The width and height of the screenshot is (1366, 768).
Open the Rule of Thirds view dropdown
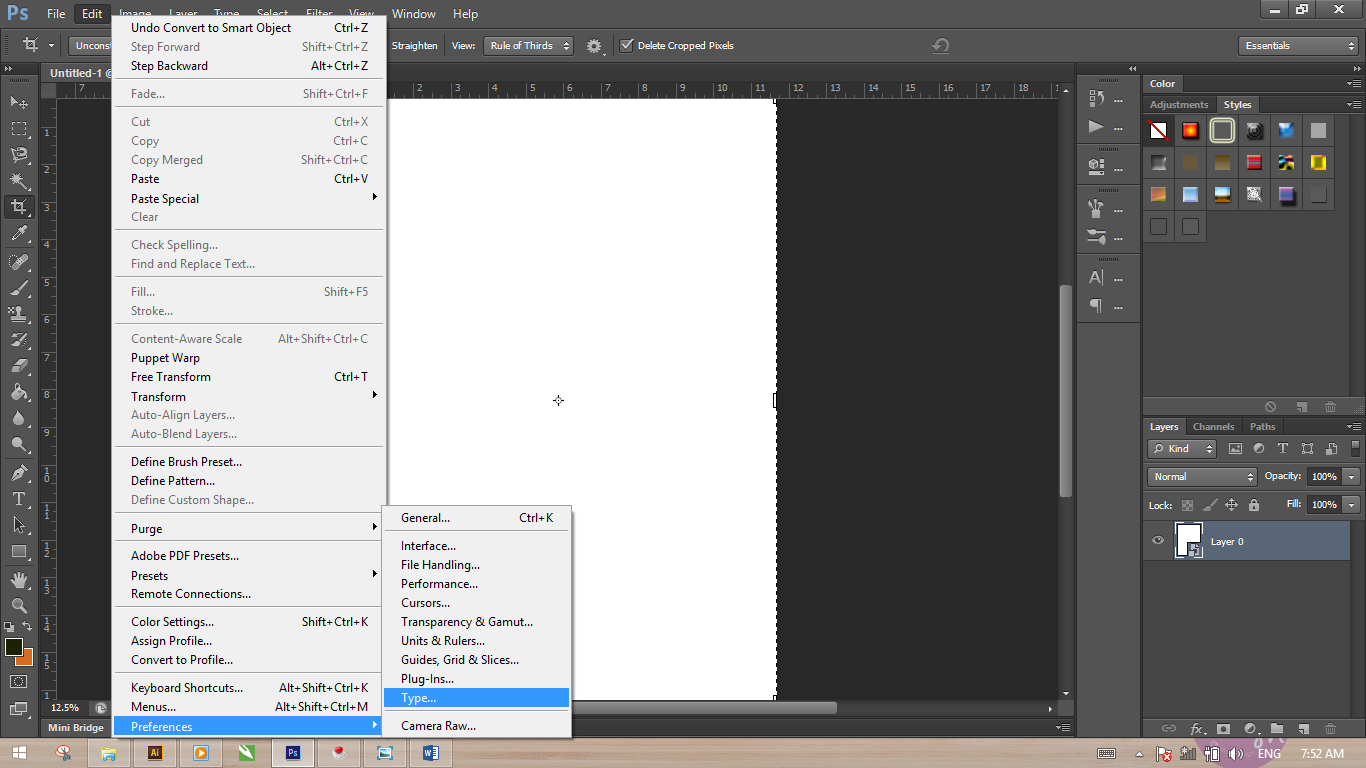coord(528,45)
